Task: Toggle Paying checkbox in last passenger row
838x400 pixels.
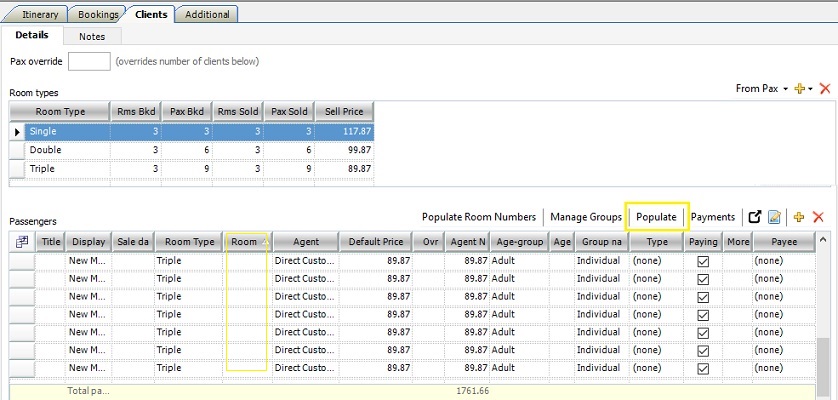Action: pyautogui.click(x=702, y=368)
